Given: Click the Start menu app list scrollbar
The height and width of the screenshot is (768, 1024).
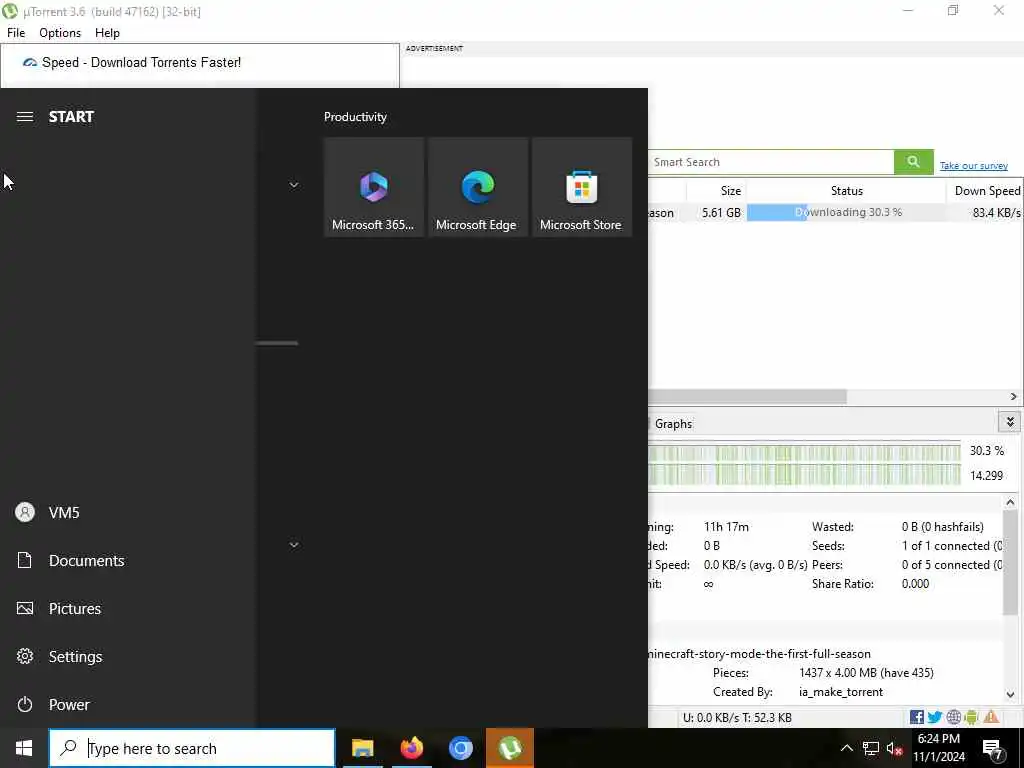Looking at the screenshot, I should tap(277, 343).
